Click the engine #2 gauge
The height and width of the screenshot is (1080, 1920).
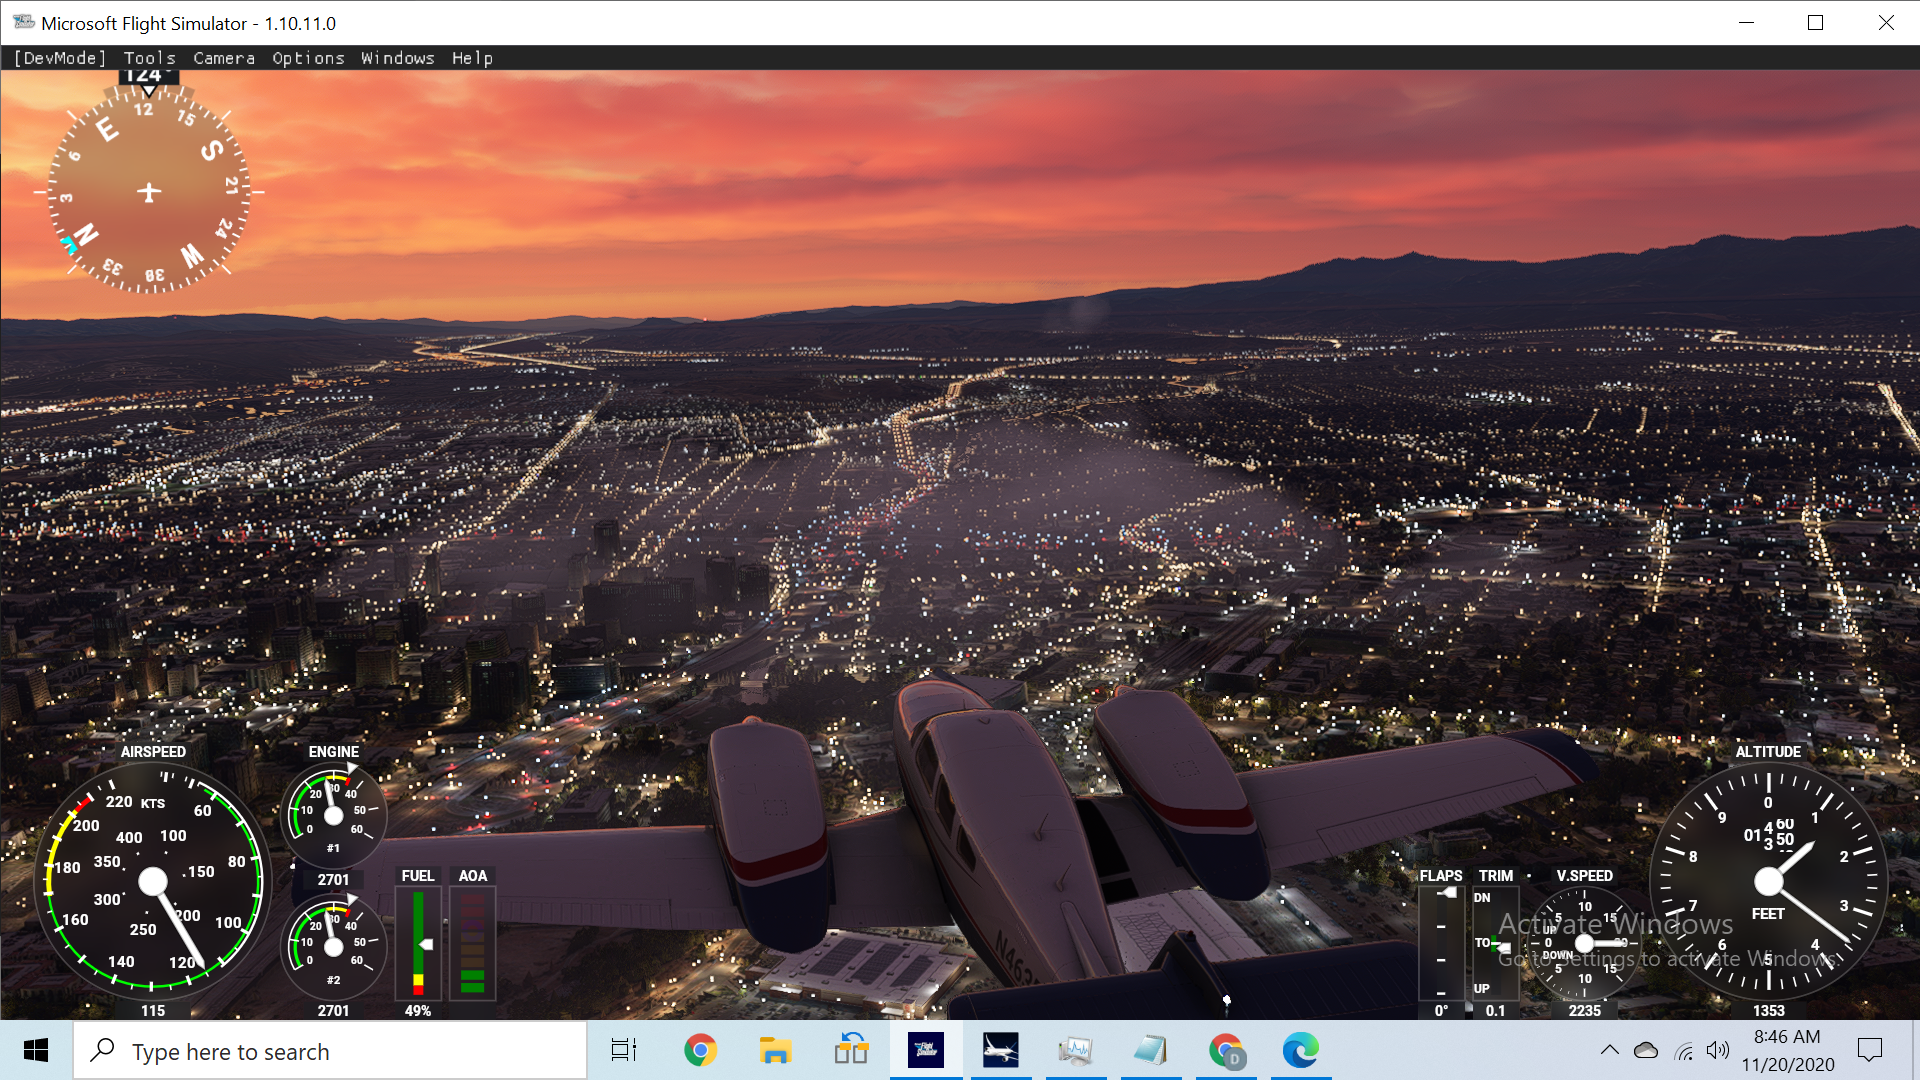334,948
